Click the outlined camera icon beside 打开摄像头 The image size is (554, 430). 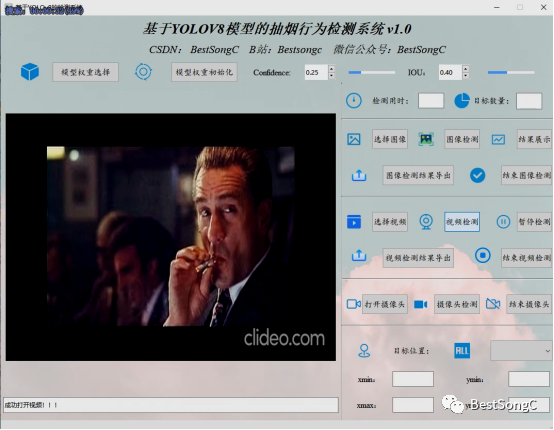pyautogui.click(x=353, y=304)
